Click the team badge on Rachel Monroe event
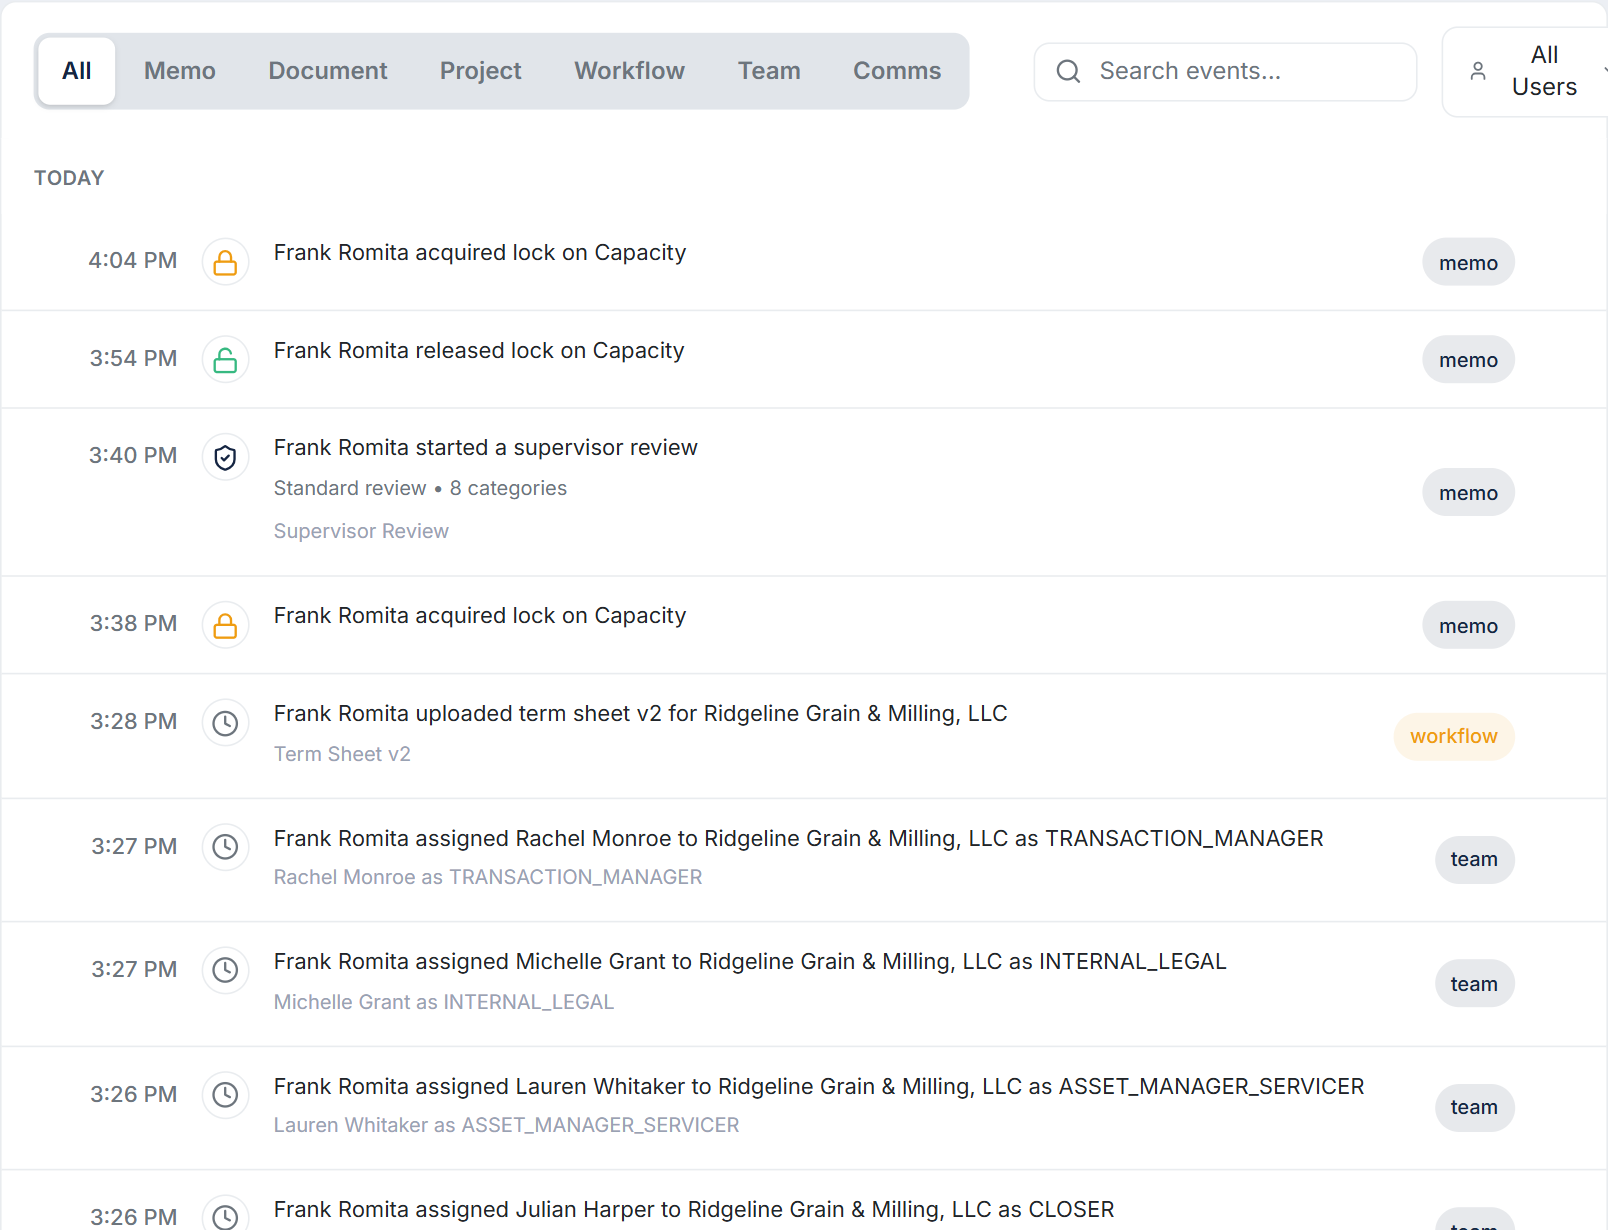This screenshot has width=1608, height=1230. click(1474, 859)
